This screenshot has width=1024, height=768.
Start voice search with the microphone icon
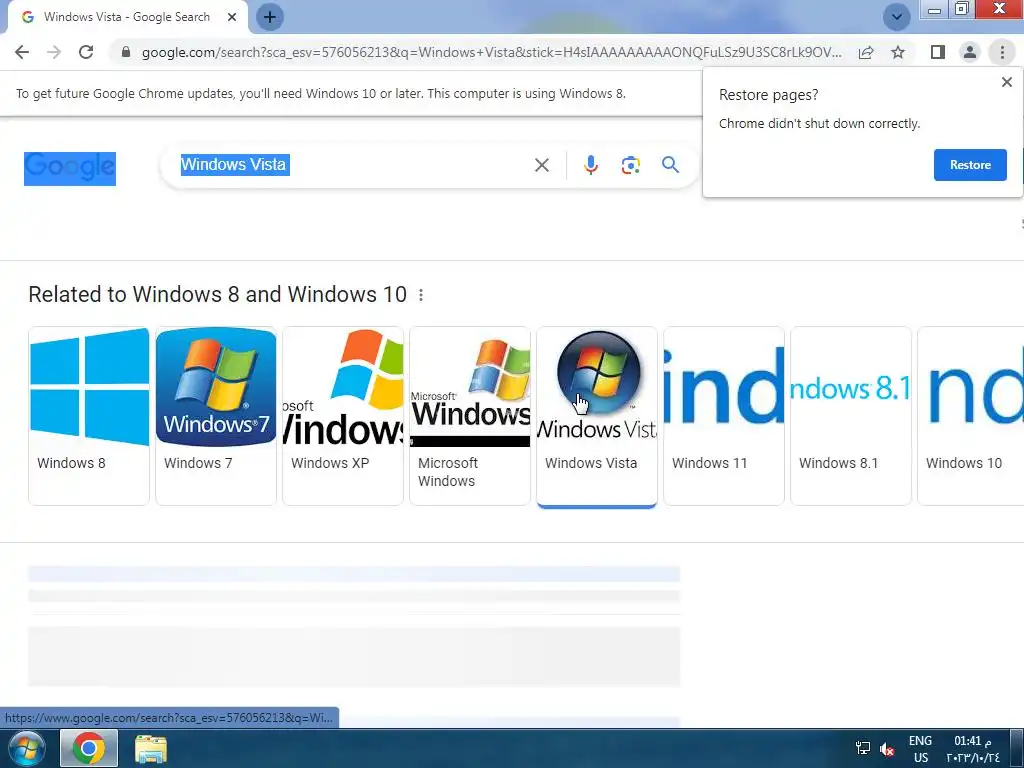click(x=591, y=165)
